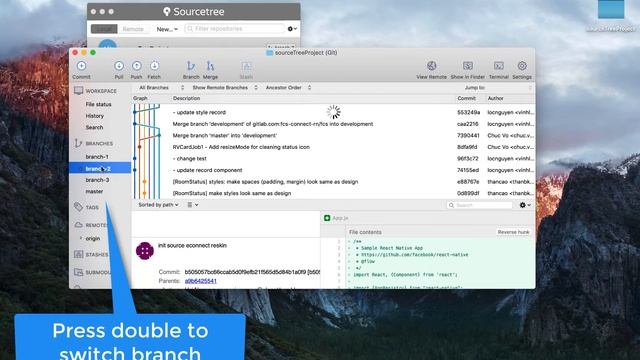Open New… dropdown in Sourcetree window
Screen dimensions: 640x360
(x=167, y=29)
